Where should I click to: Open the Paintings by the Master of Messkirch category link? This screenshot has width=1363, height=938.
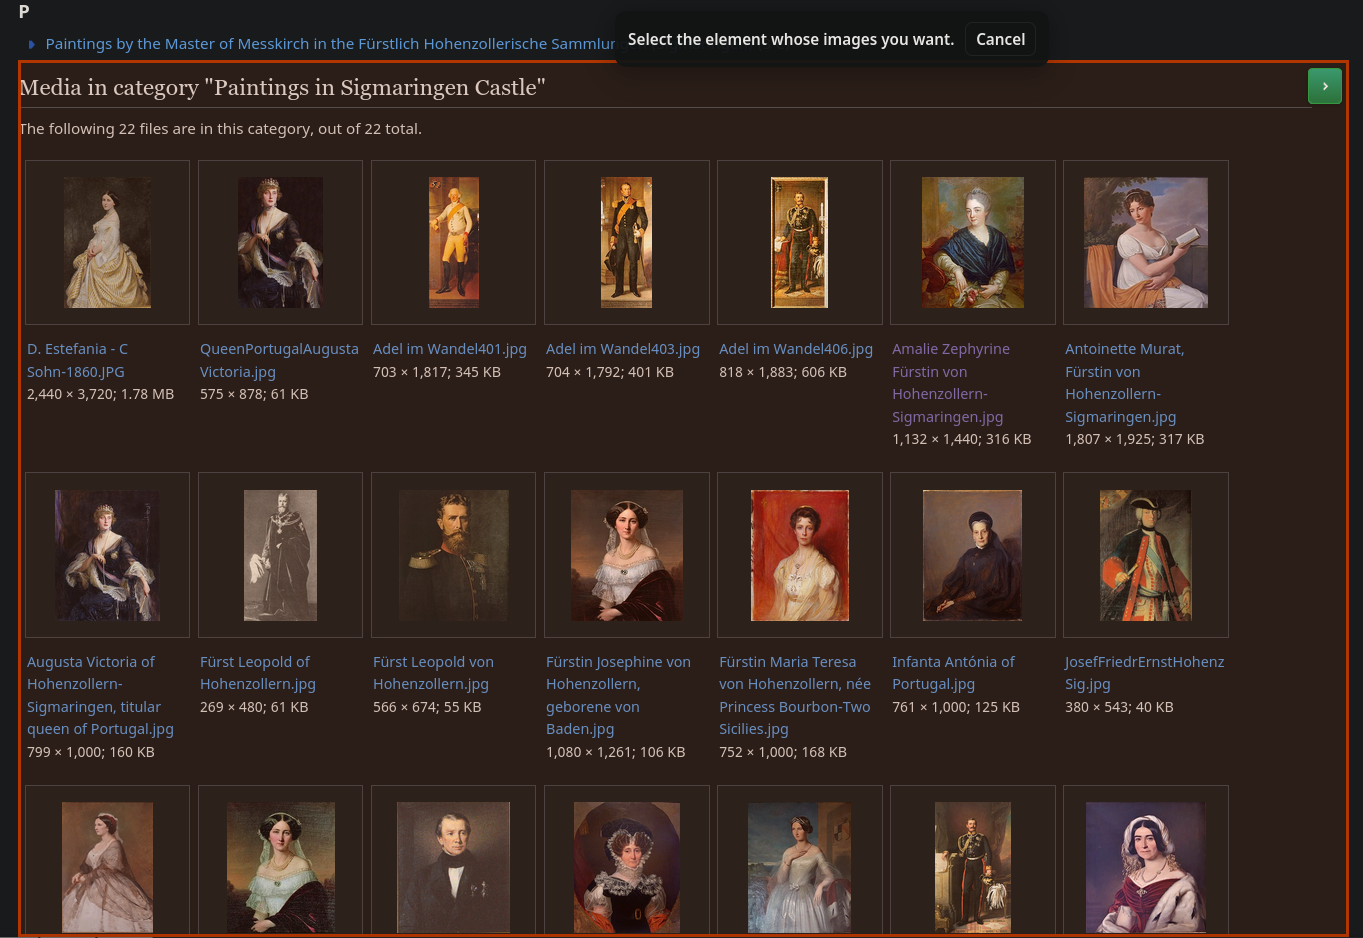click(330, 44)
